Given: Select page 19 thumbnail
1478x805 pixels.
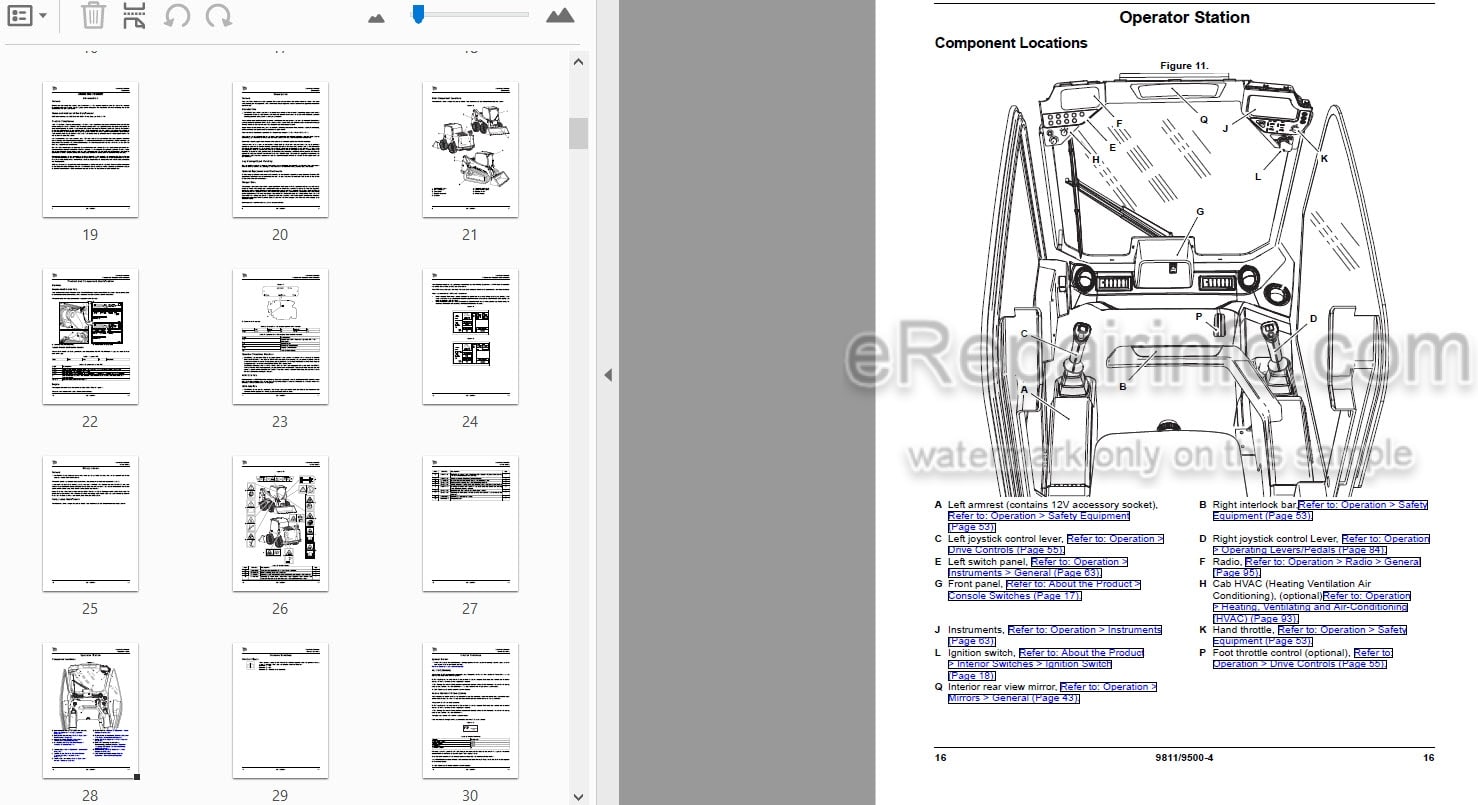Looking at the screenshot, I should (90, 150).
